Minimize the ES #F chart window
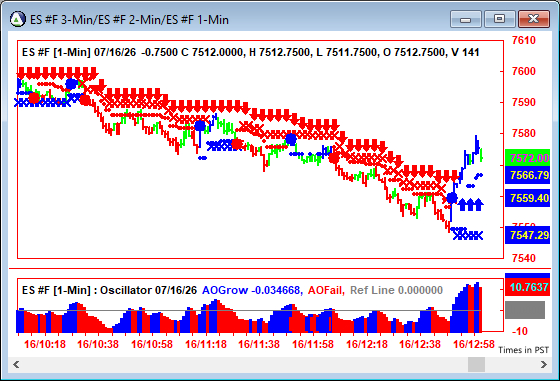The image size is (560, 381). pyautogui.click(x=466, y=19)
